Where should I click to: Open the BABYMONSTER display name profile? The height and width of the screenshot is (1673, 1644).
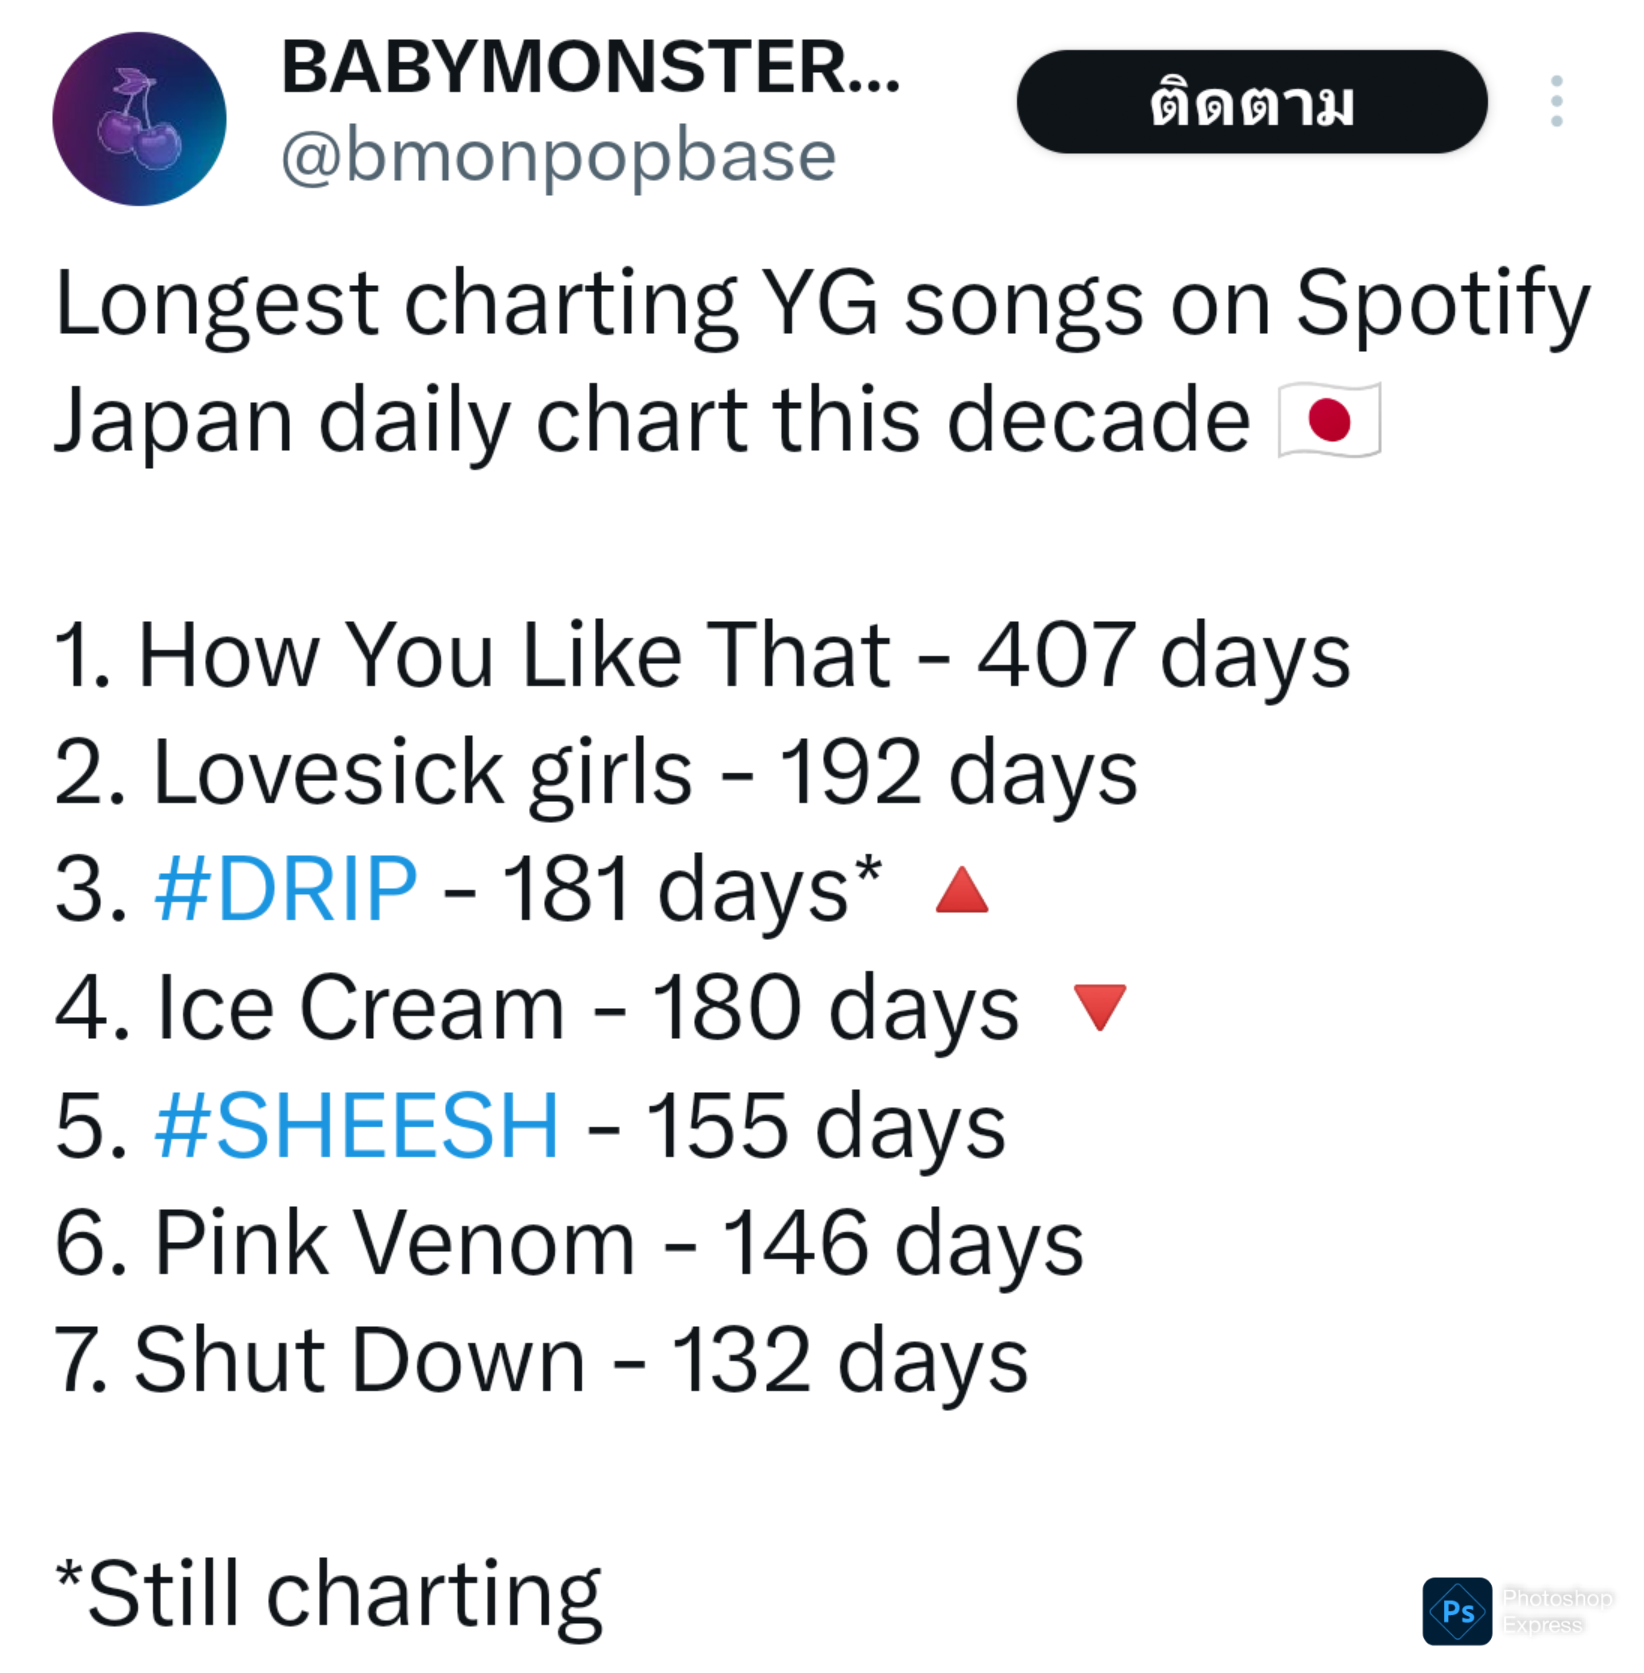[591, 67]
